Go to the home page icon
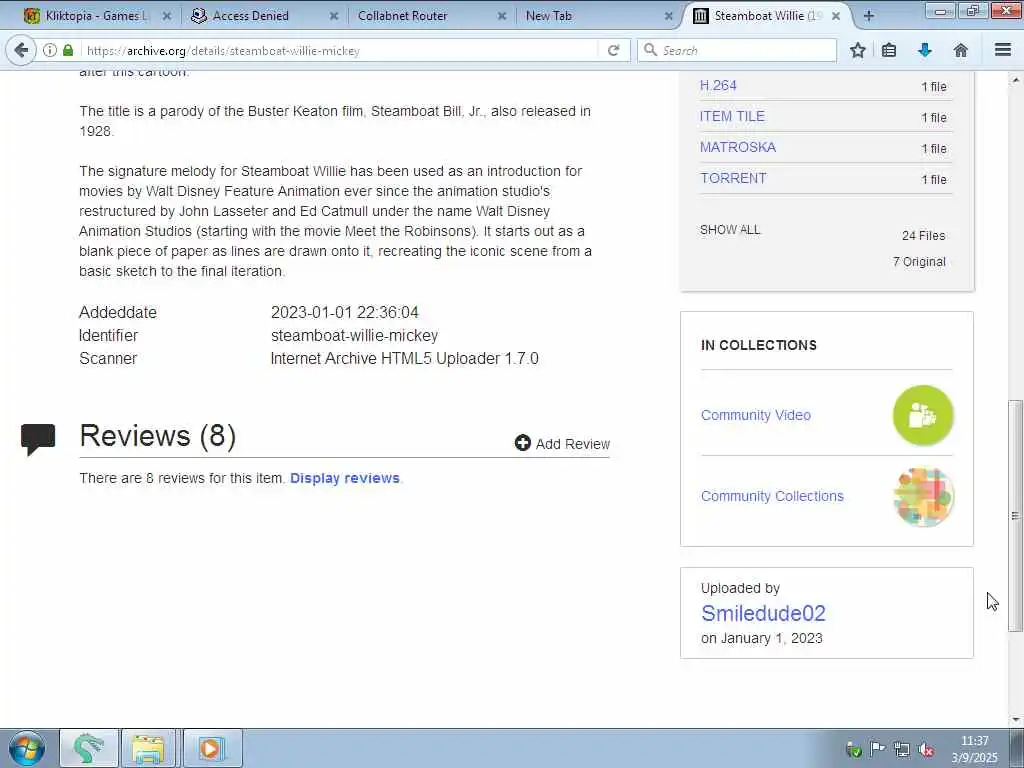1024x768 pixels. [x=961, y=50]
